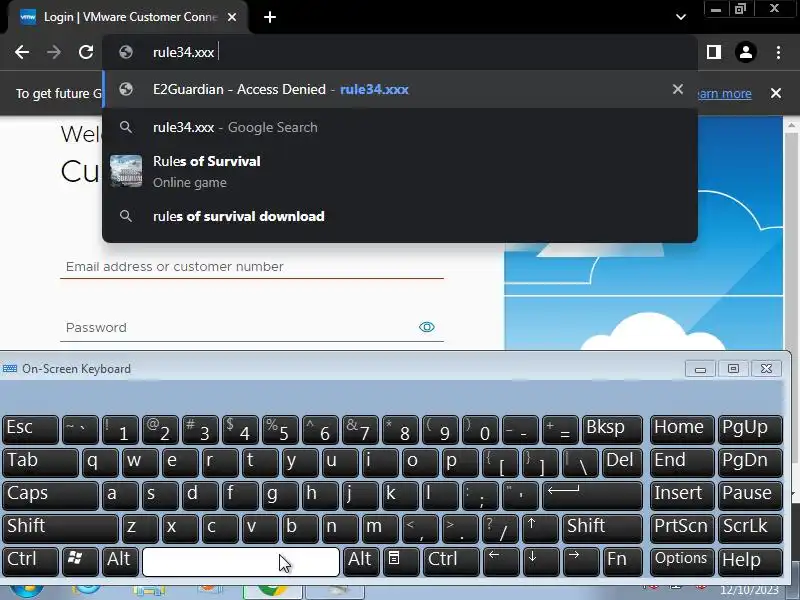Click the taskbar date 12/10/2023
The width and height of the screenshot is (800, 600).
coord(749,591)
